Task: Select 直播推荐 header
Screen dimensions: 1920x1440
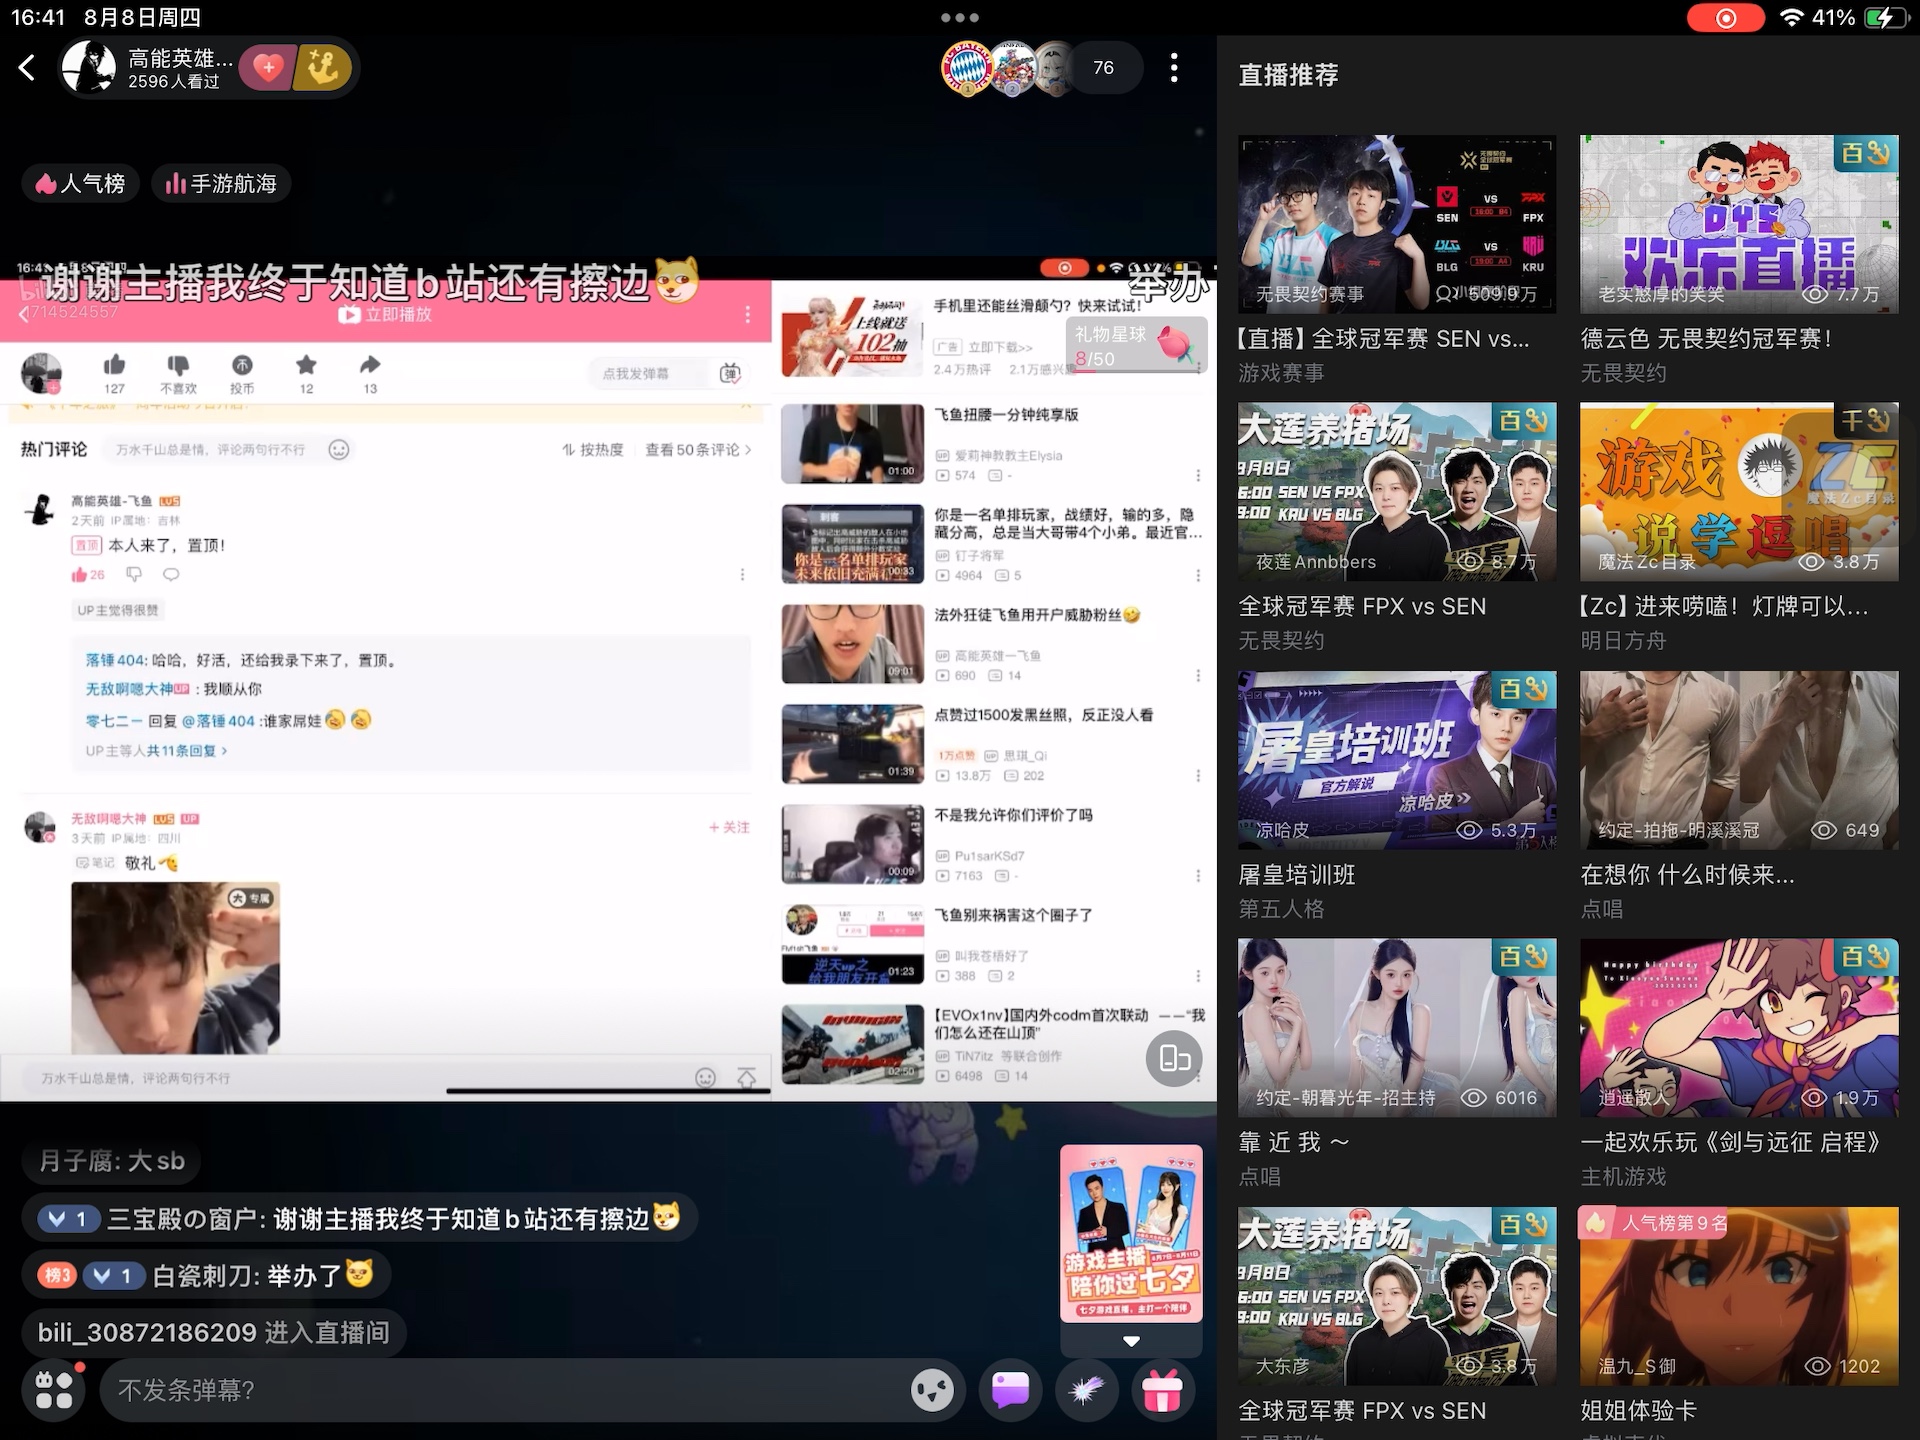Action: click(1288, 75)
